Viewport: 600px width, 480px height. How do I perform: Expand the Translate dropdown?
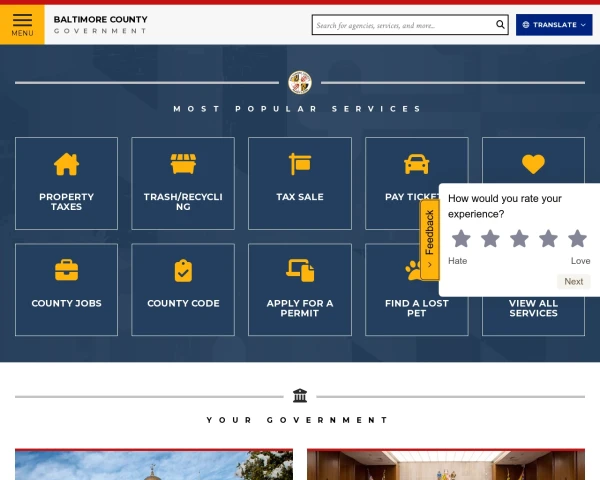554,25
